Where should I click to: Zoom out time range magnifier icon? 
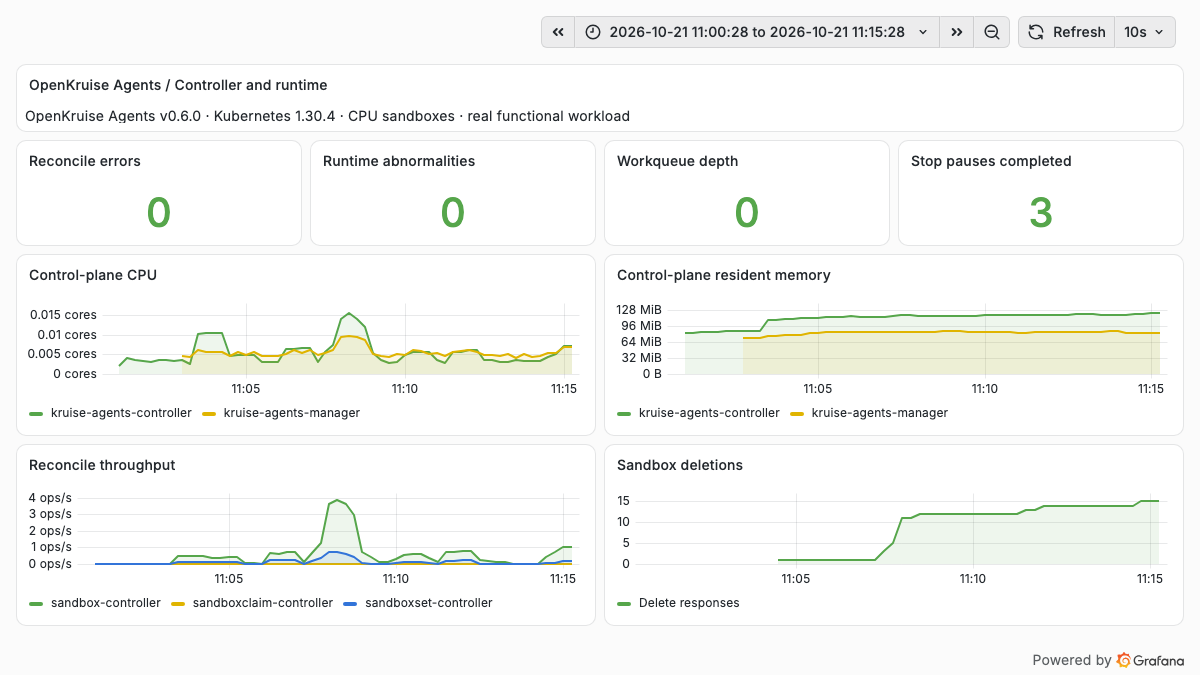coord(992,32)
